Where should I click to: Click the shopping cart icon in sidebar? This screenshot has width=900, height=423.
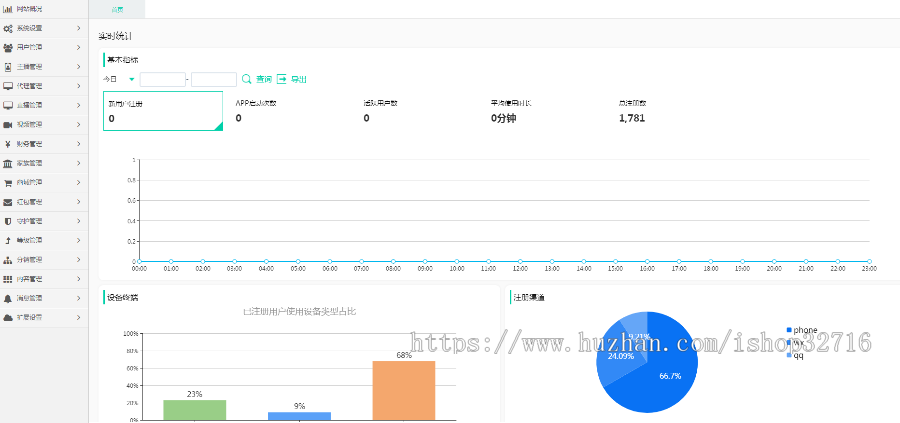tap(8, 183)
